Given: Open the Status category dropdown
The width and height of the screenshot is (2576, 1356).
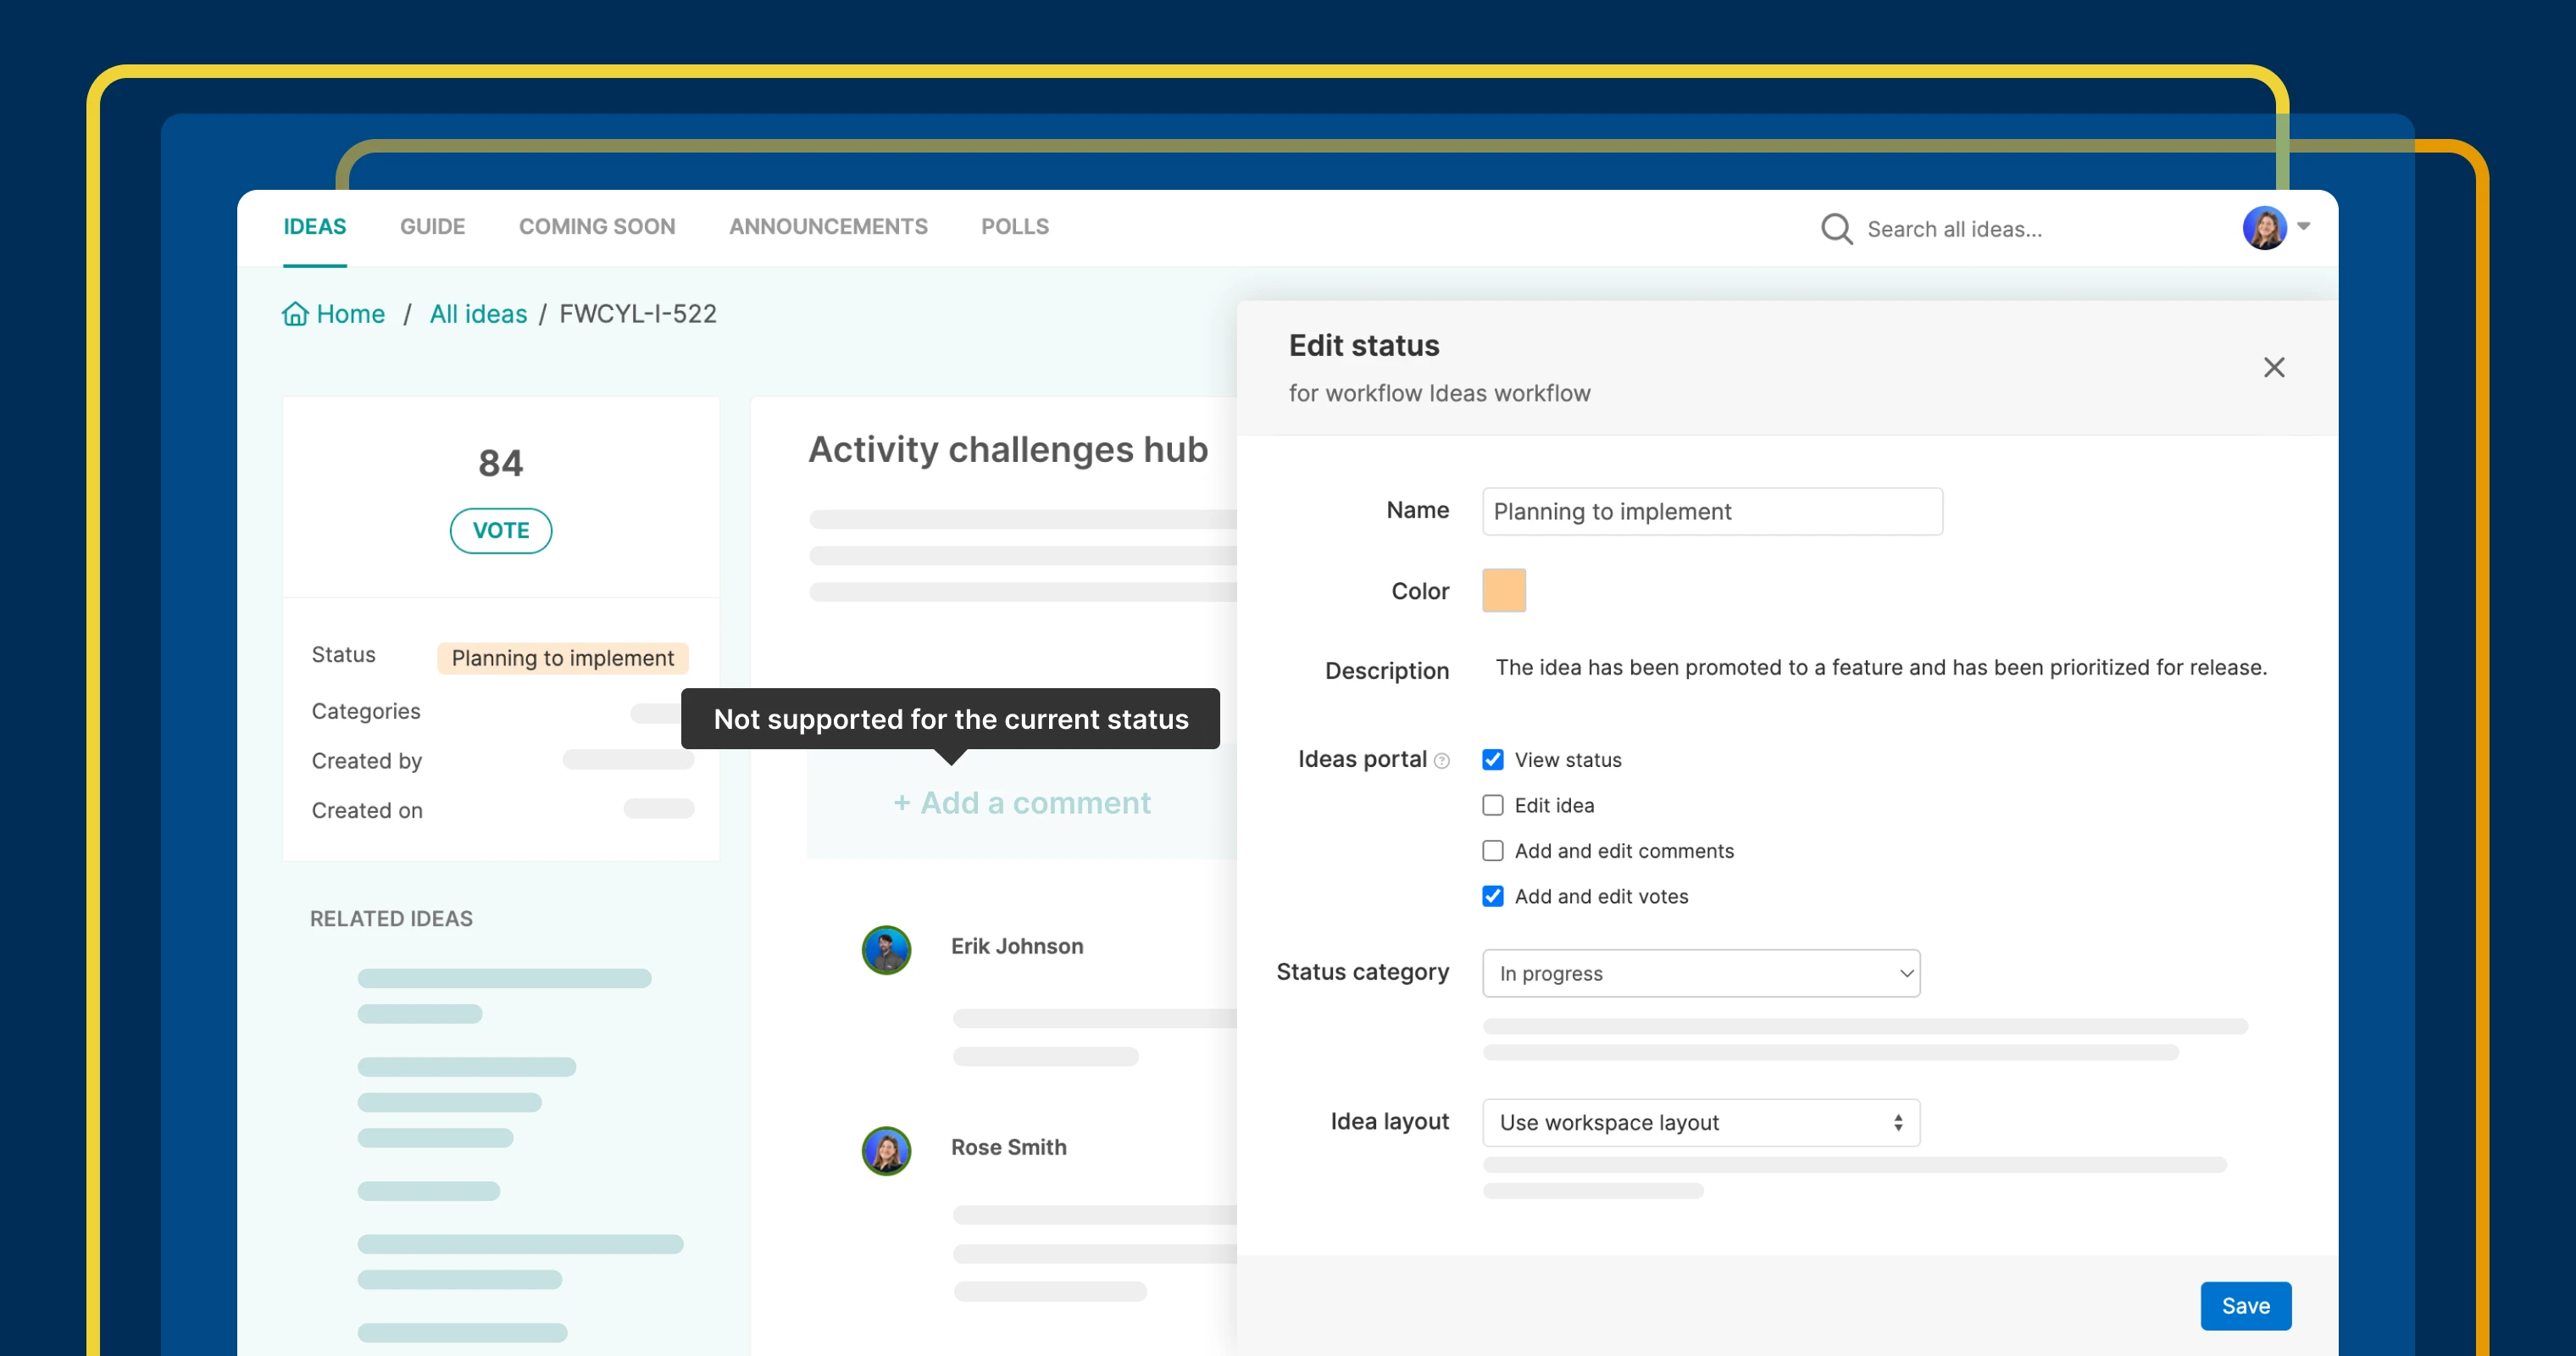Looking at the screenshot, I should point(1700,973).
